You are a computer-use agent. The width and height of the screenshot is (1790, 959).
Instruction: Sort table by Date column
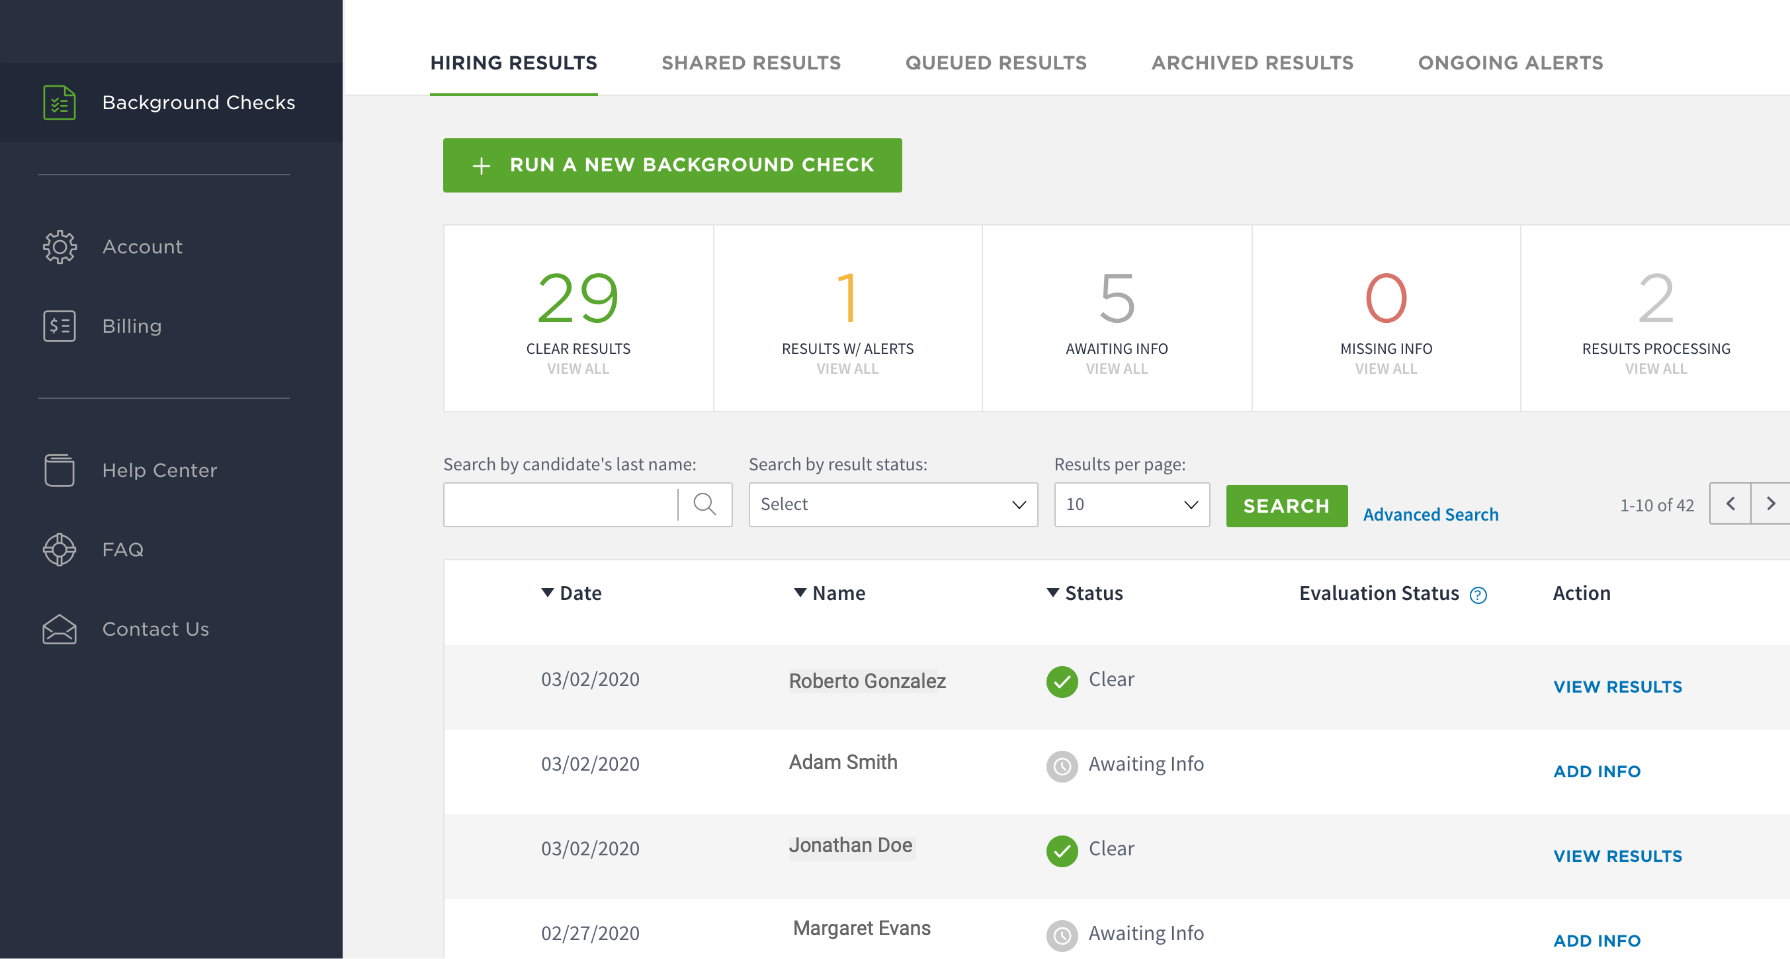click(571, 593)
